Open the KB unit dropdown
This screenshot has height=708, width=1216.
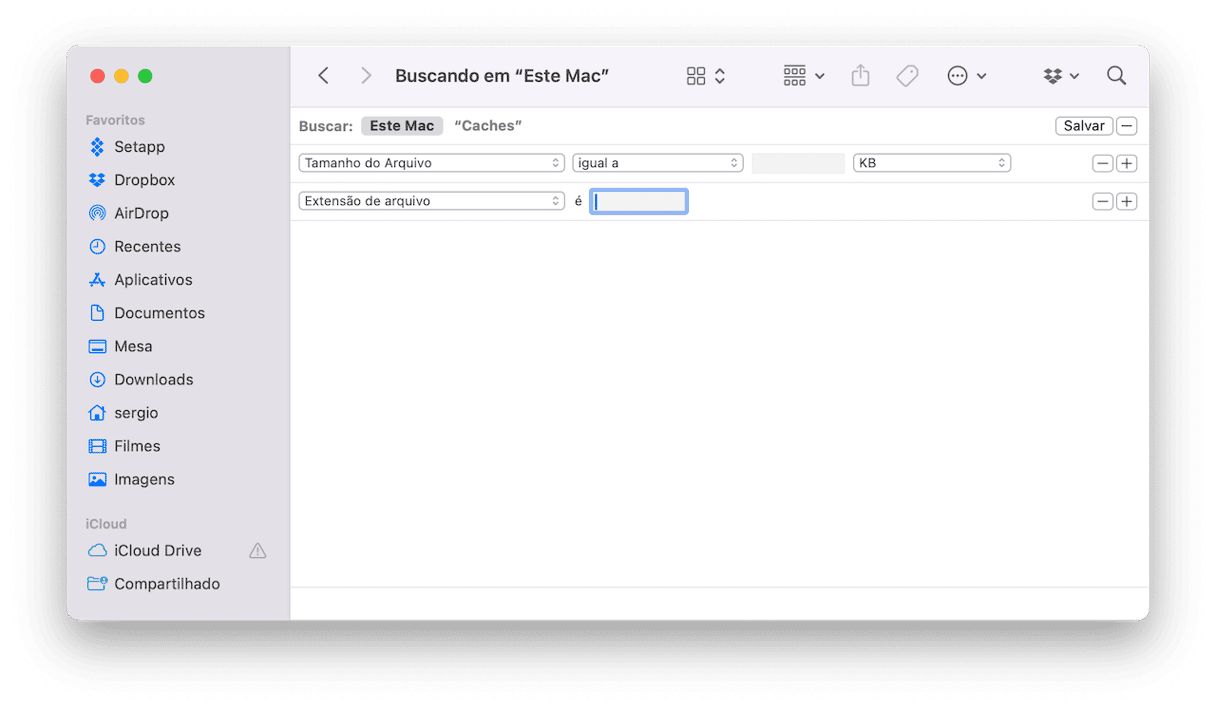[x=931, y=163]
